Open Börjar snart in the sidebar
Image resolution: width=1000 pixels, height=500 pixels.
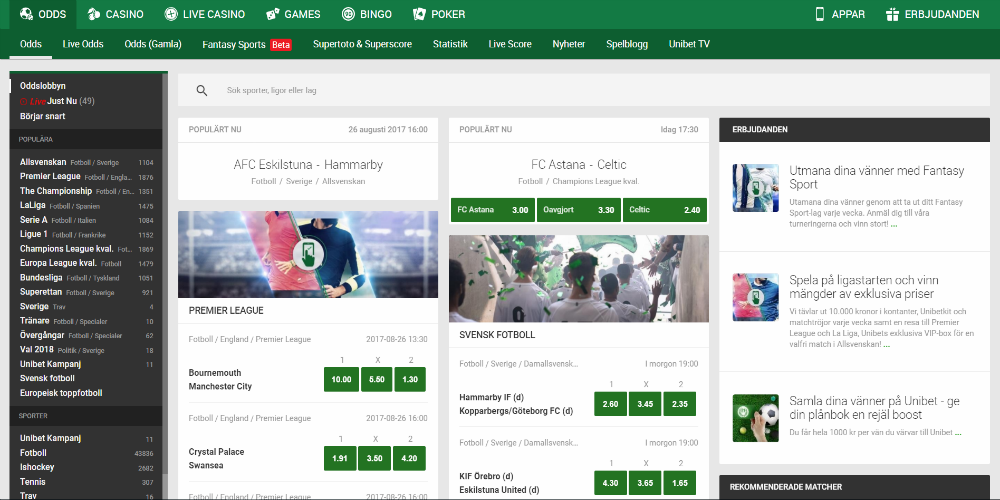click(42, 116)
